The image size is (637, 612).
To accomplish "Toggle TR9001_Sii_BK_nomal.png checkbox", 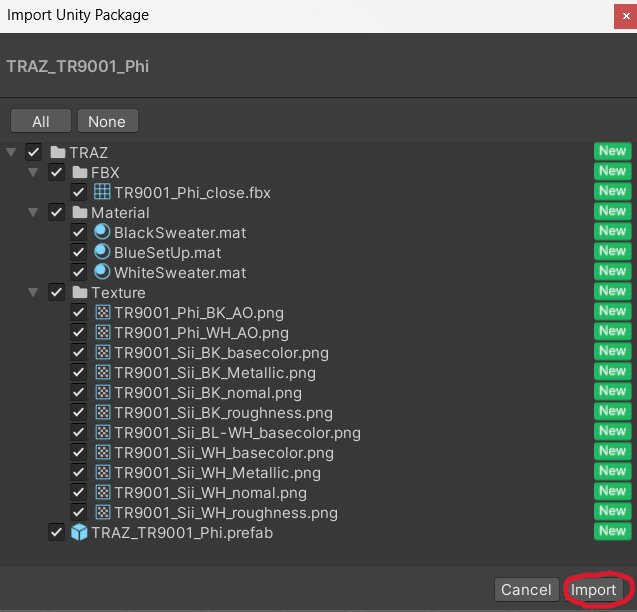I will tap(78, 392).
